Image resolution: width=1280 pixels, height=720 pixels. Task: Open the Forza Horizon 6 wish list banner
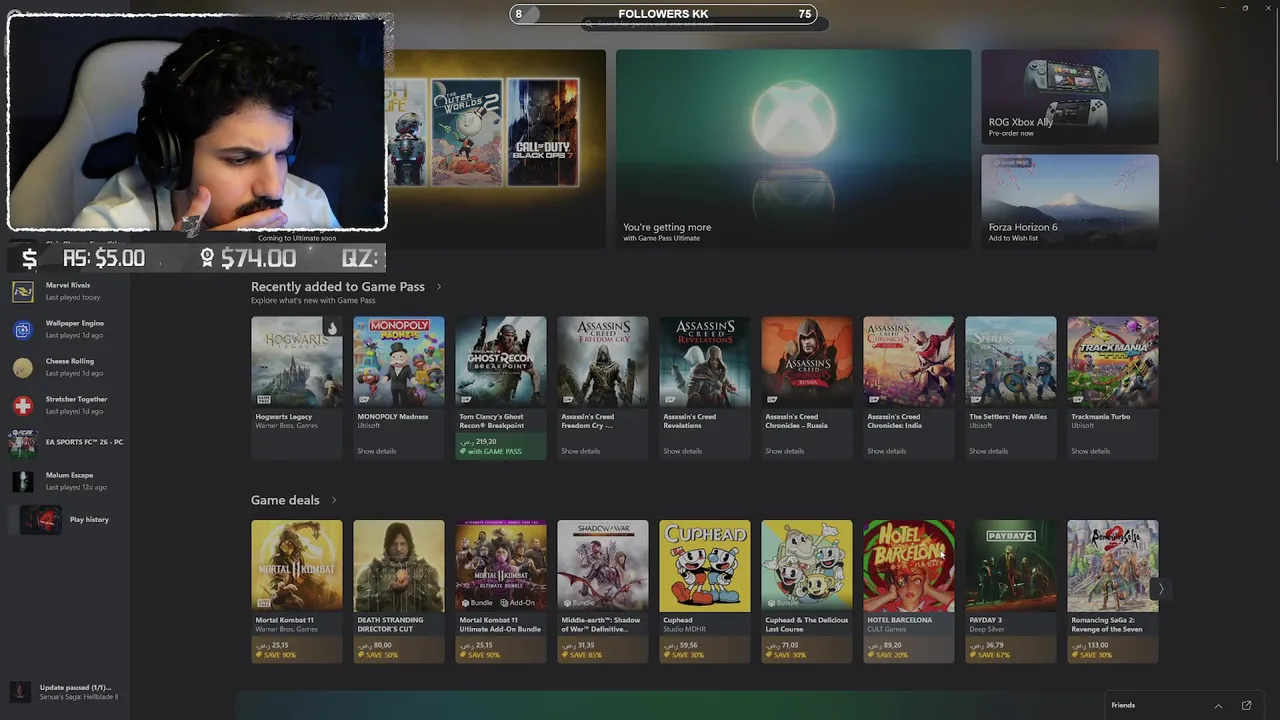1070,201
